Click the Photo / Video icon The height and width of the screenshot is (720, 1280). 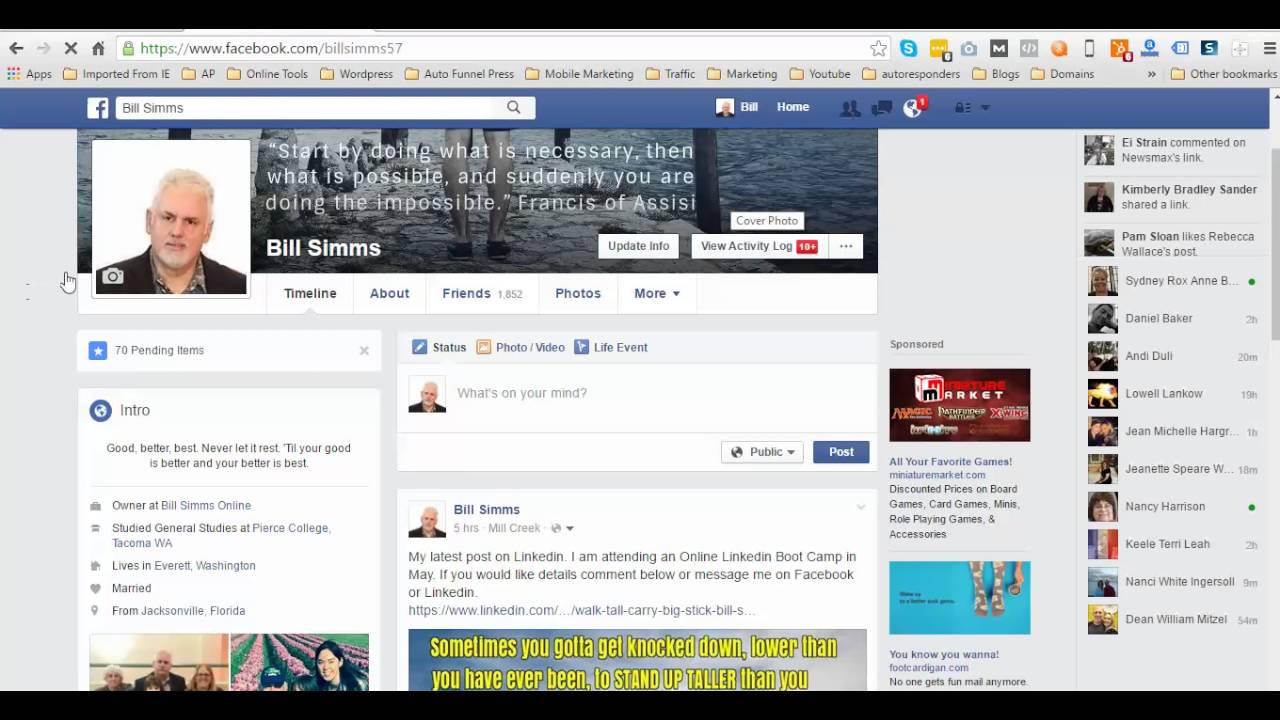tap(483, 347)
